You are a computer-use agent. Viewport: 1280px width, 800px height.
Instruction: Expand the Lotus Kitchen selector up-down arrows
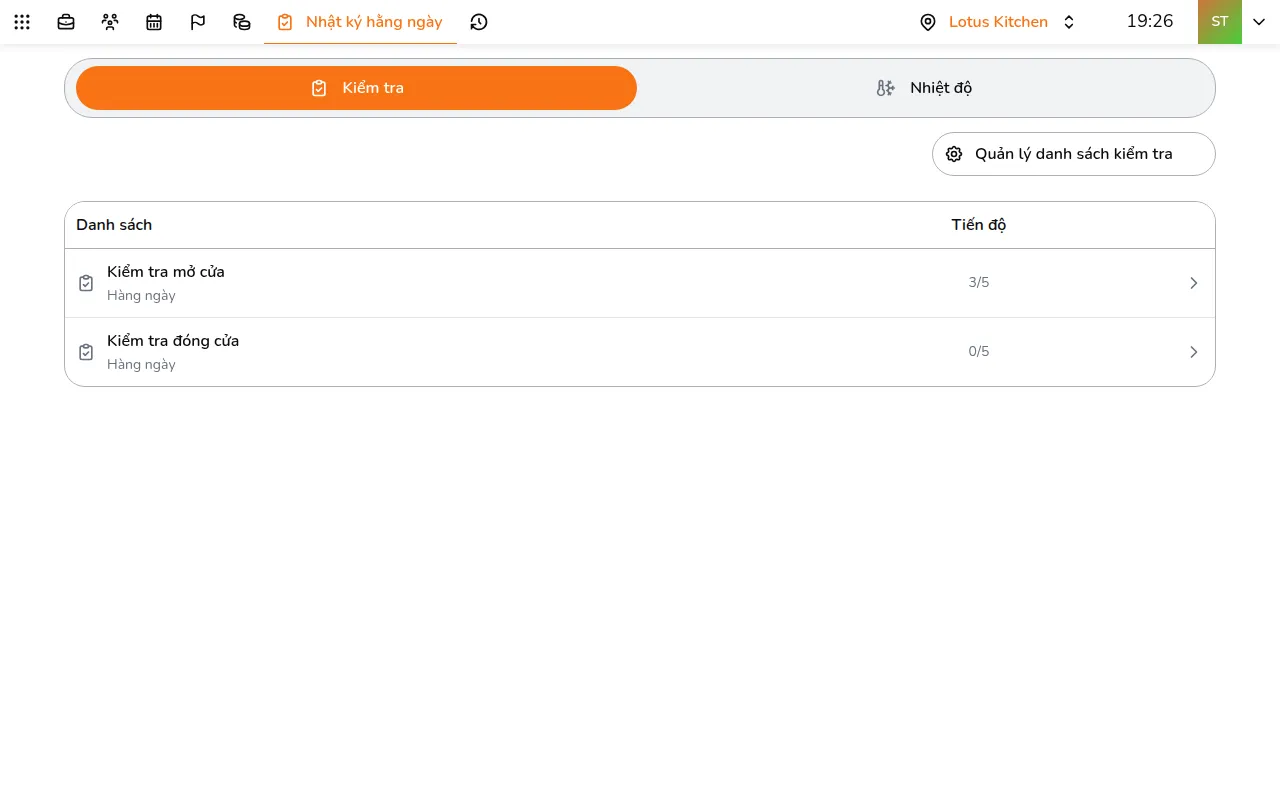pyautogui.click(x=1069, y=22)
